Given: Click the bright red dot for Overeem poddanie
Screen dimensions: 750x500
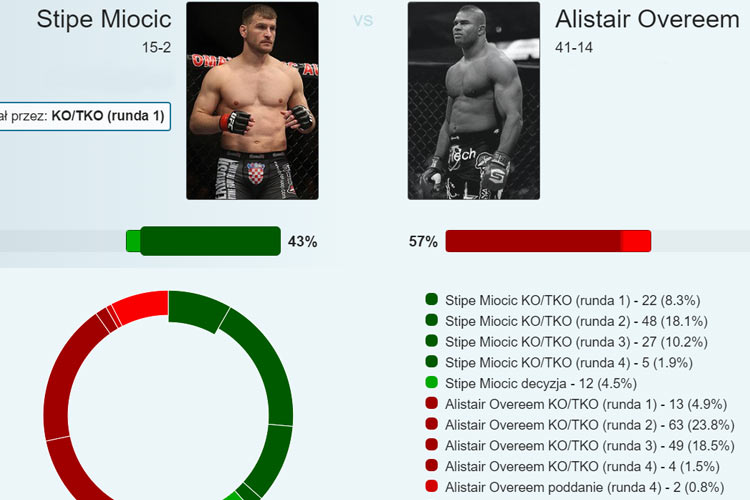Looking at the screenshot, I should (431, 486).
